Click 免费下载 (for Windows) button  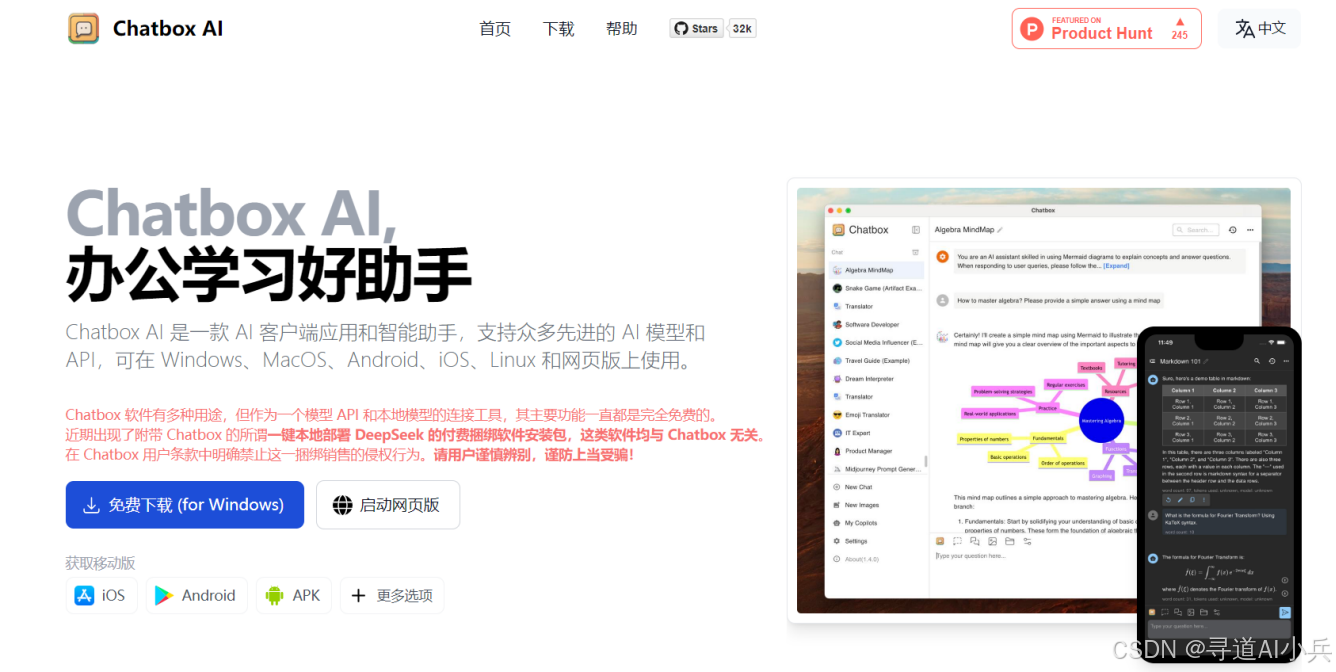click(185, 505)
